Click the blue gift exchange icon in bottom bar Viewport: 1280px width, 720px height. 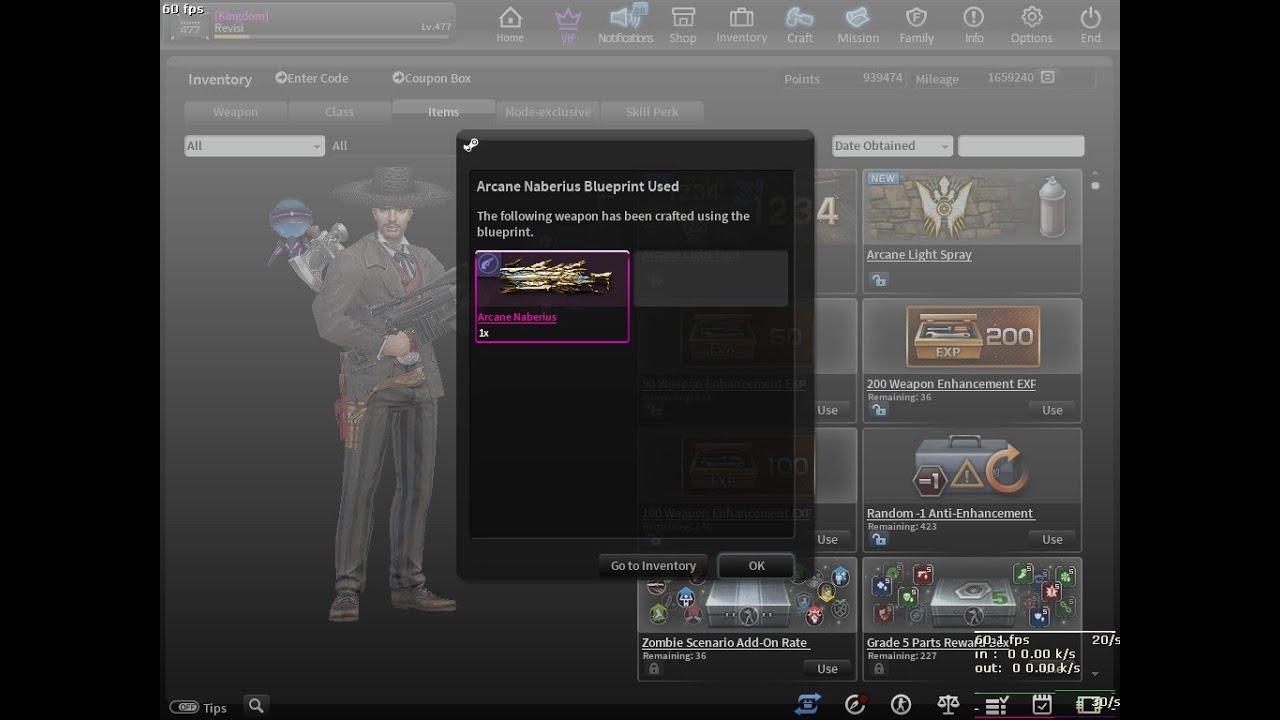(809, 705)
